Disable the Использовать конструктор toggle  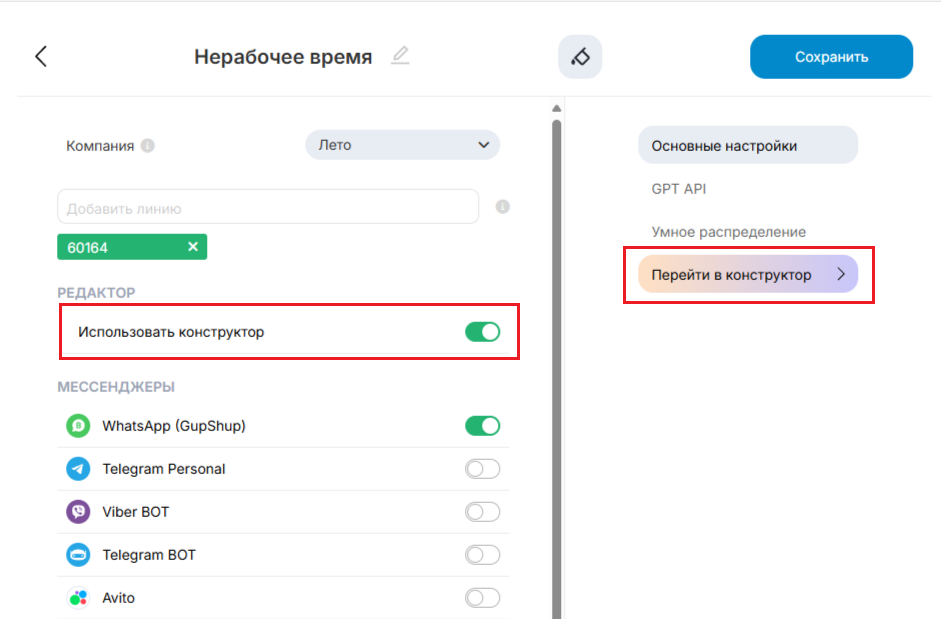482,332
